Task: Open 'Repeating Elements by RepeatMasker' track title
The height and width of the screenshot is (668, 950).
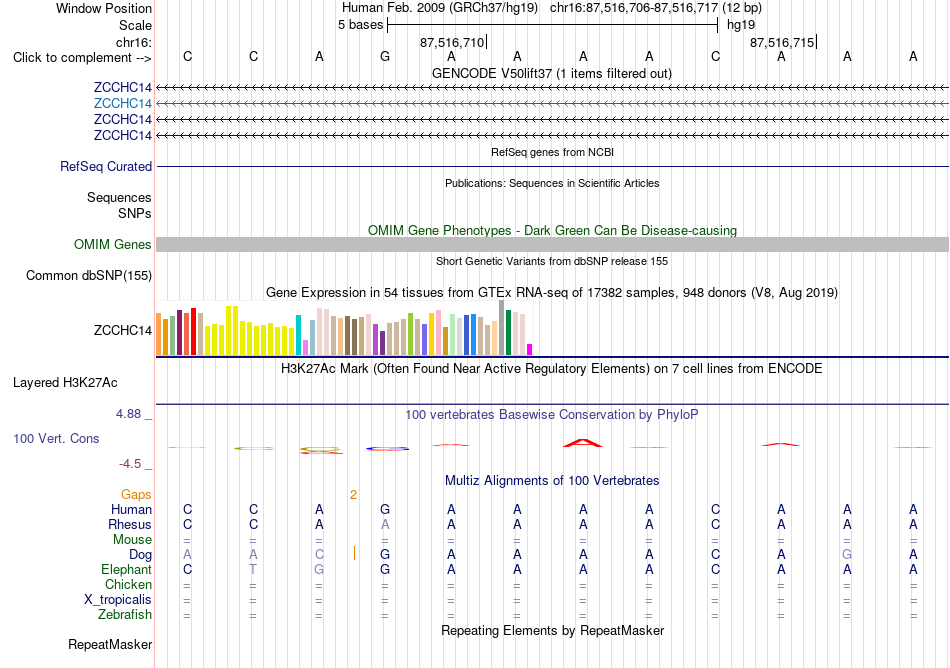Action: pos(552,630)
